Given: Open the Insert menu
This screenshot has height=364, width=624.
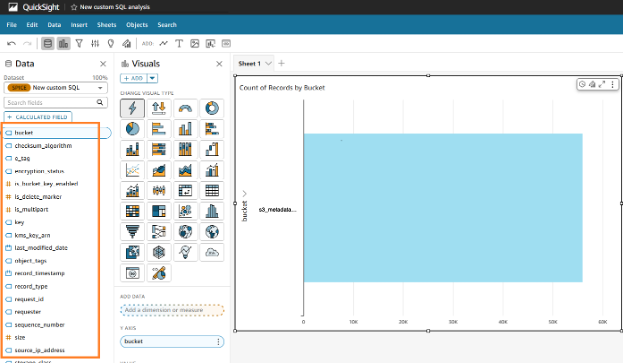Looking at the screenshot, I should (79, 25).
